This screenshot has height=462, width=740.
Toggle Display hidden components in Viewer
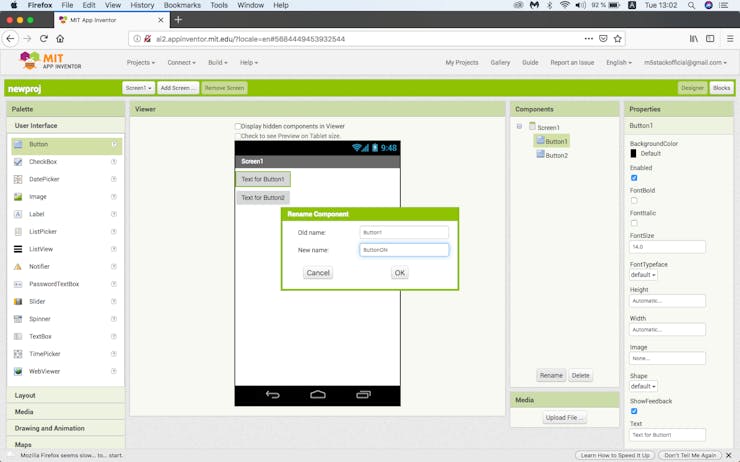tap(238, 126)
